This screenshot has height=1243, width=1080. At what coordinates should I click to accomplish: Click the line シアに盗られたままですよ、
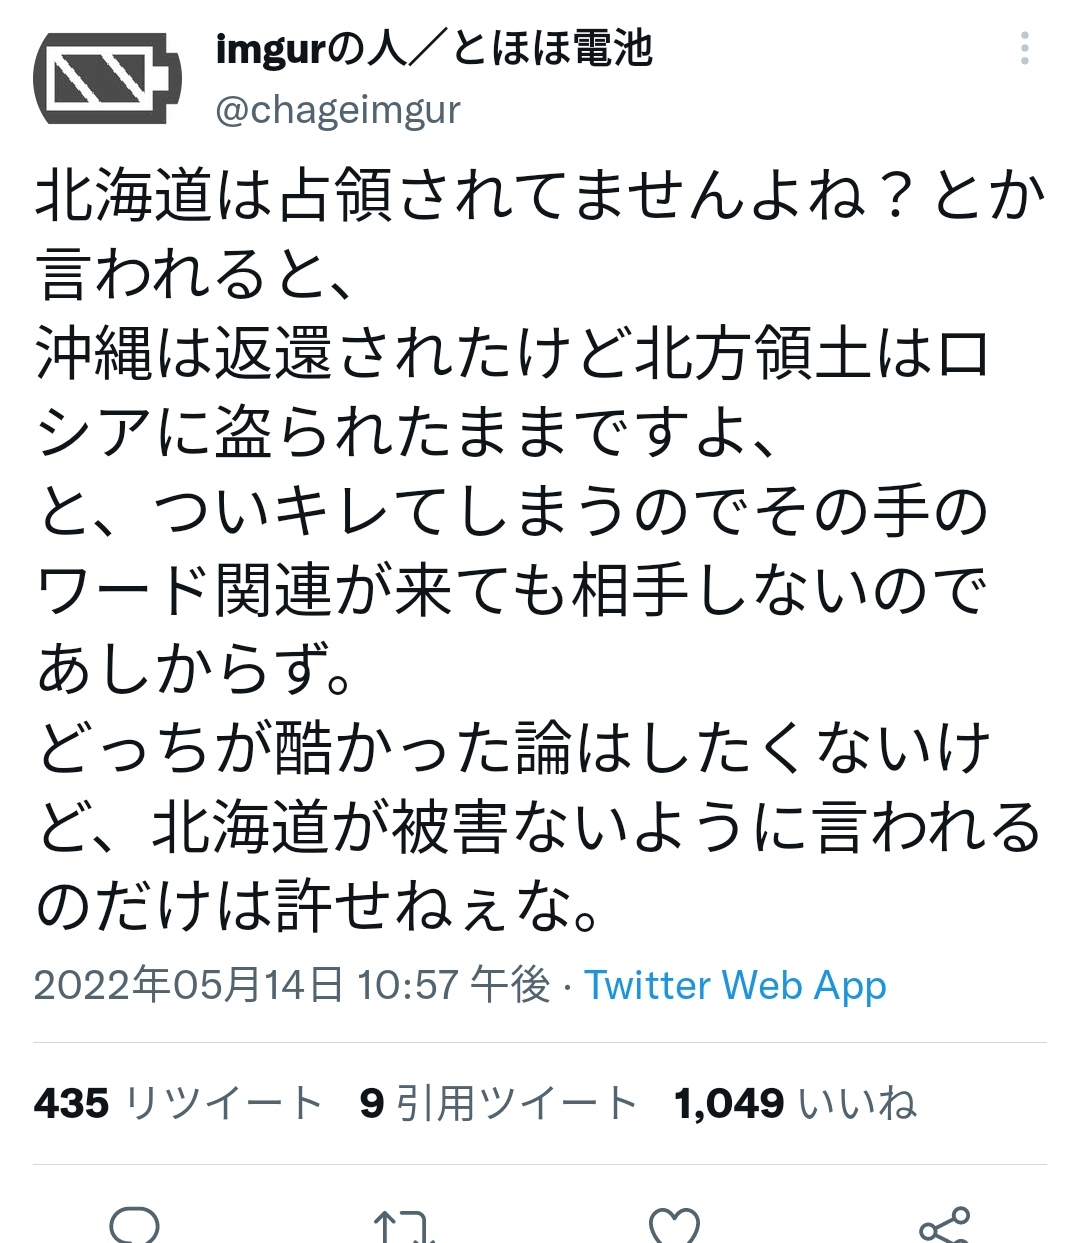point(408,433)
